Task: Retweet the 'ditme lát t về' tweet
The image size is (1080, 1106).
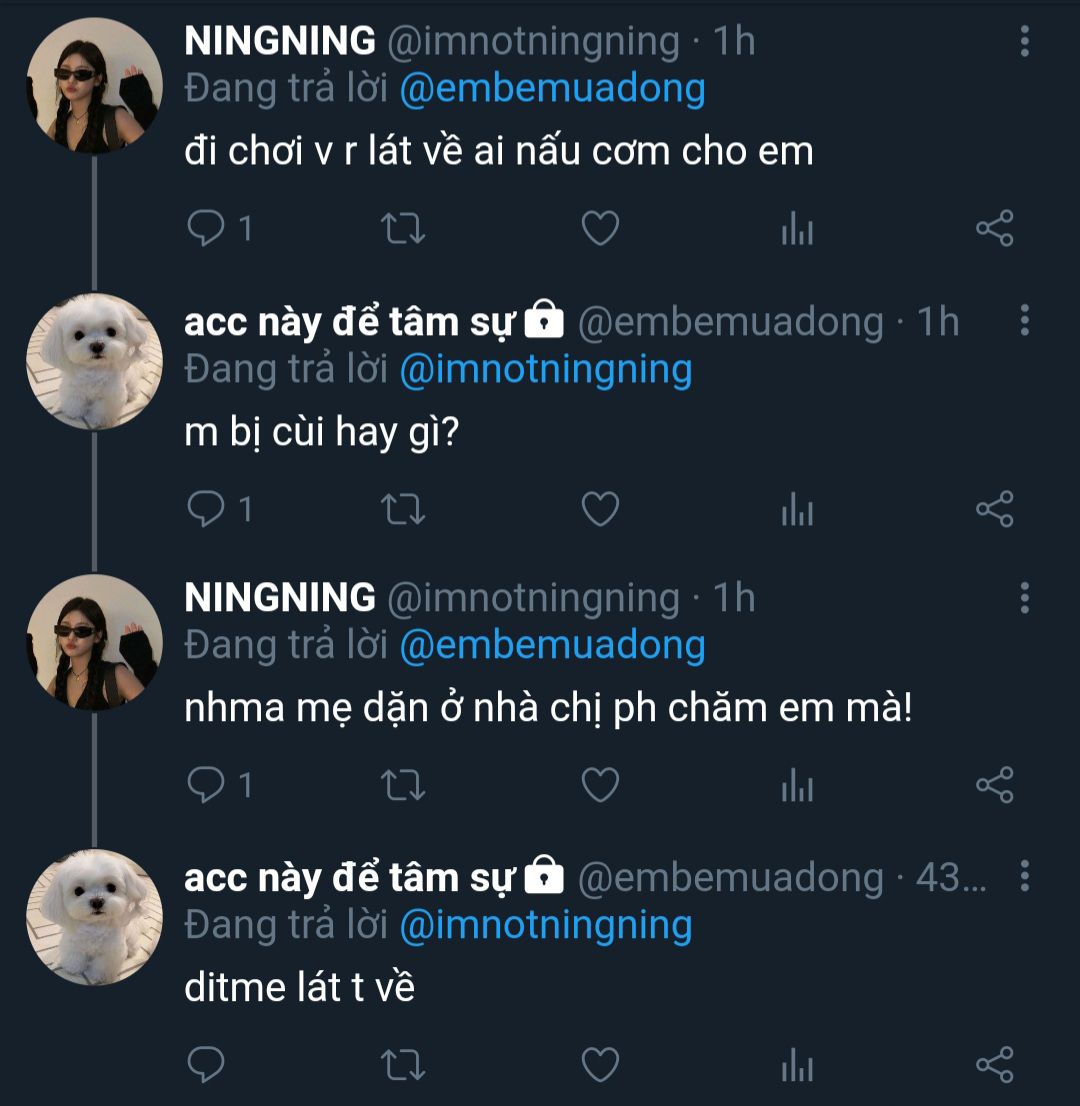Action: click(405, 1065)
